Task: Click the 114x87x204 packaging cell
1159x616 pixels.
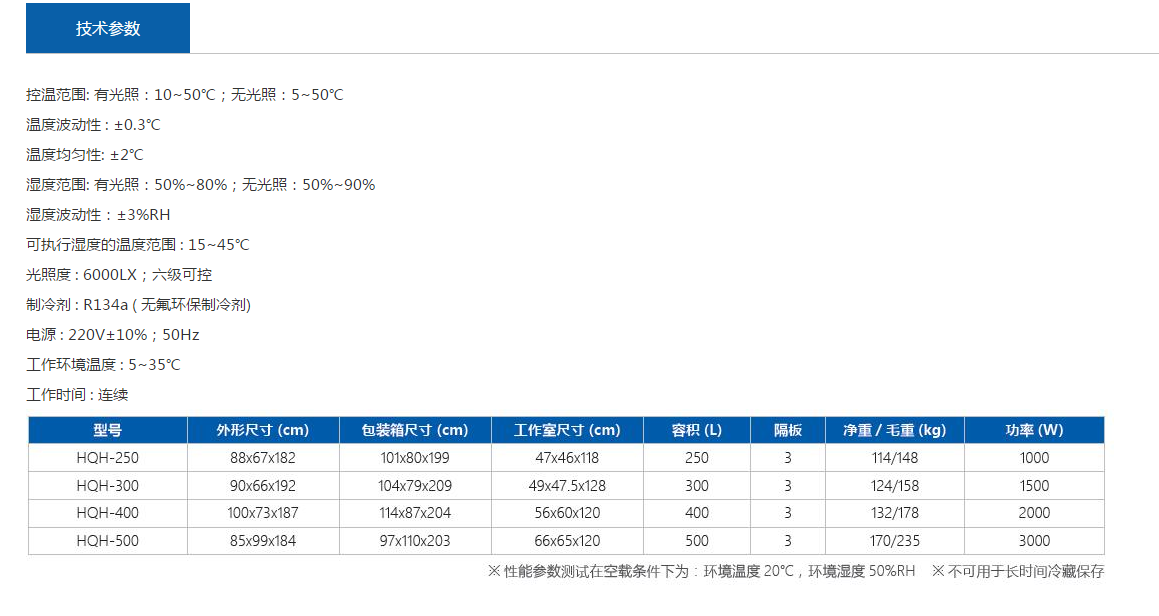Action: [x=415, y=513]
